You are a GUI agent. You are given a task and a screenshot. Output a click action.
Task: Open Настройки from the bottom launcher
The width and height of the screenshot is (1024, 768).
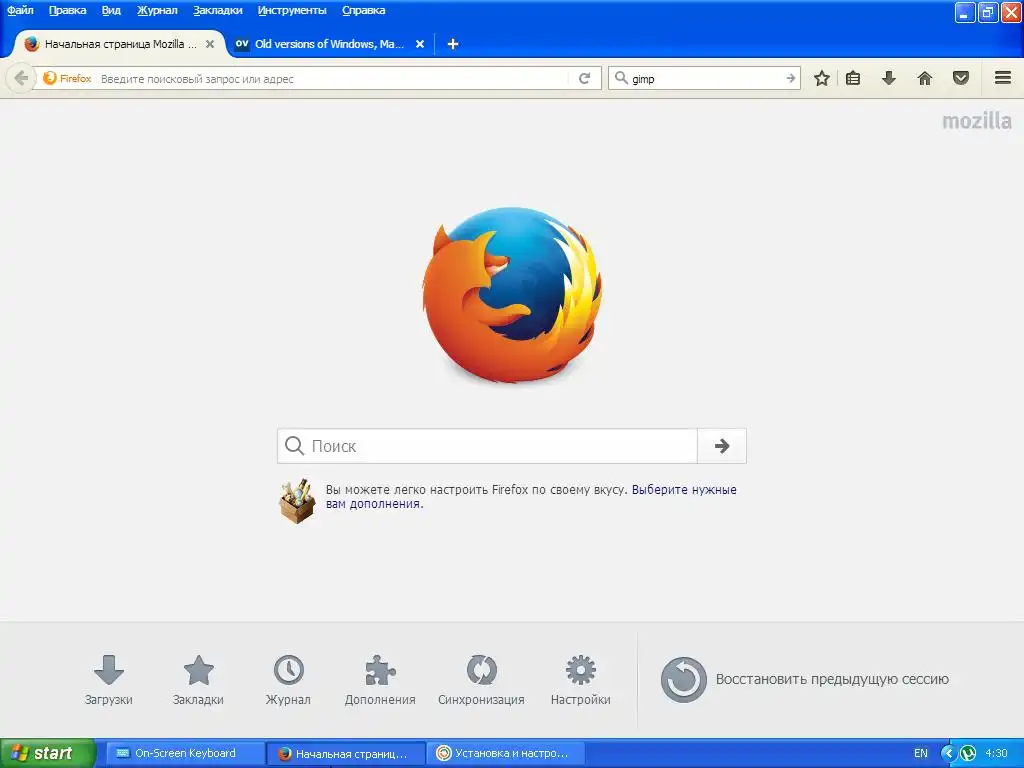coord(581,680)
